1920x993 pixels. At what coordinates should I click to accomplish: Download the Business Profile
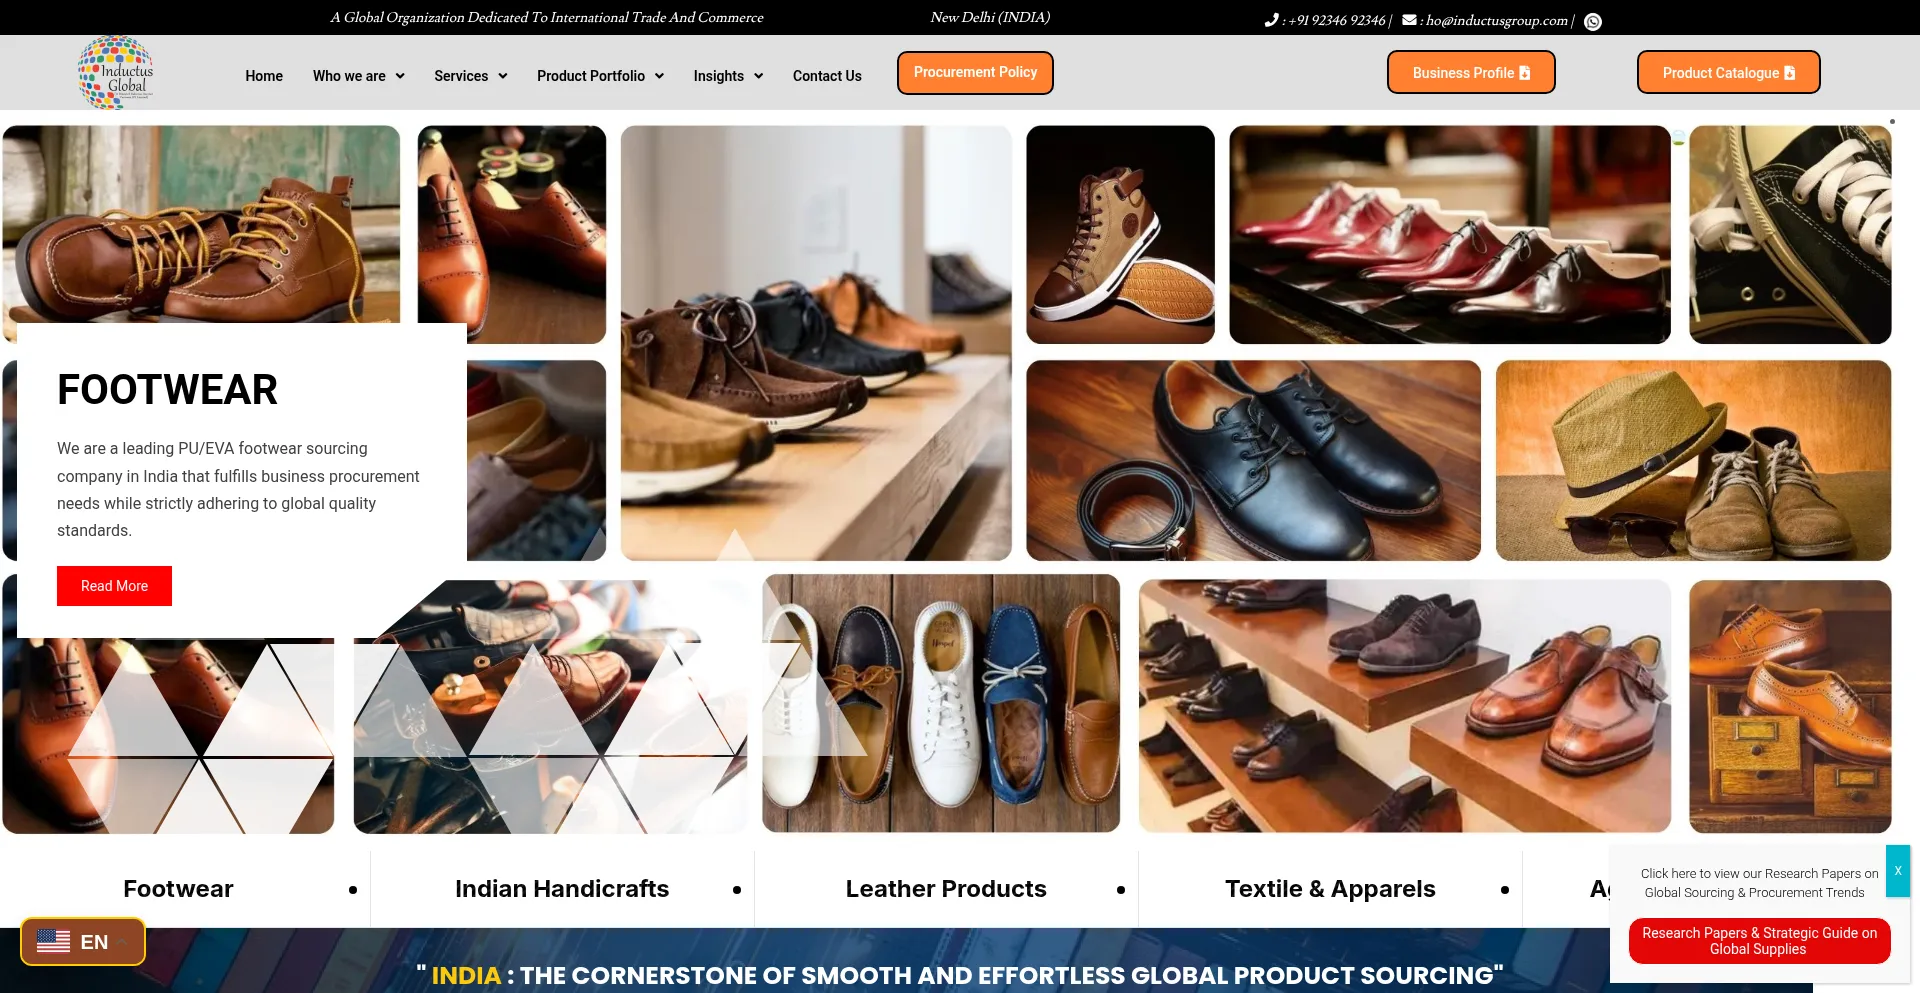pos(1470,73)
